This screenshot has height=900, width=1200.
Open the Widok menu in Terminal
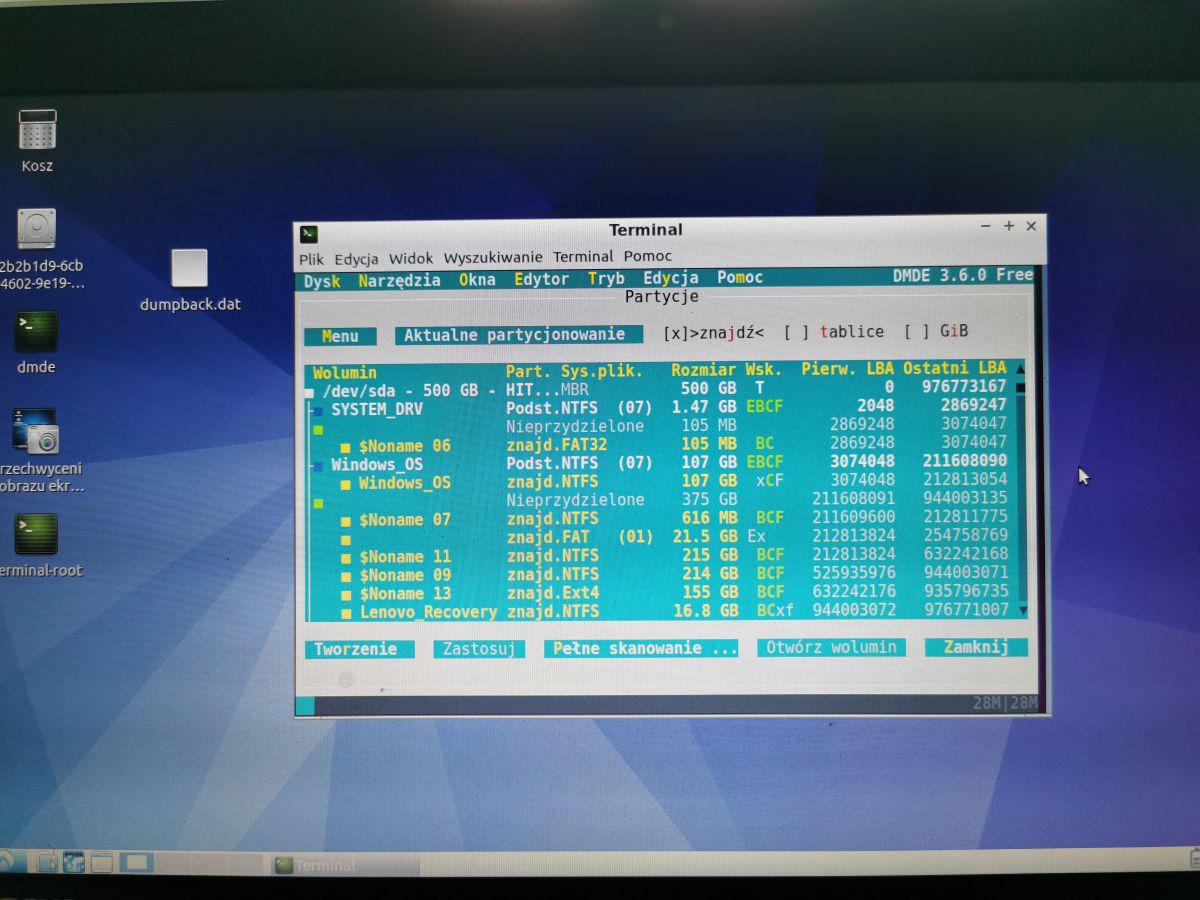coord(411,257)
